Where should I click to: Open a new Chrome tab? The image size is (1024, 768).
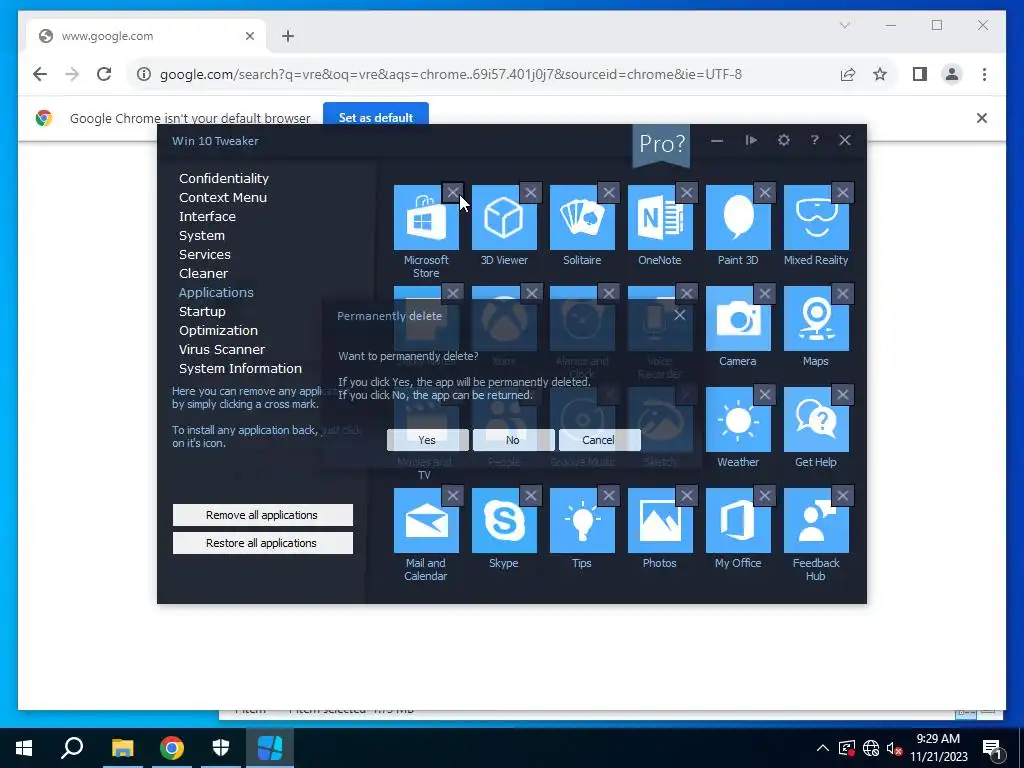point(288,36)
